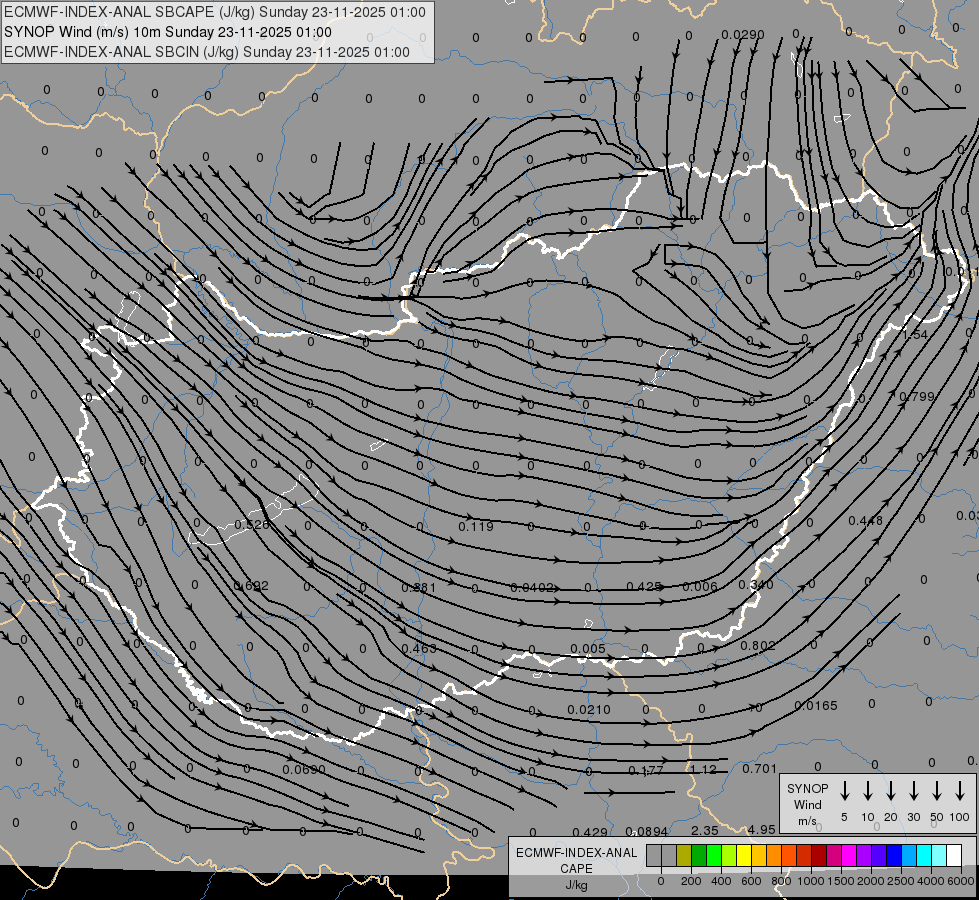
Task: Pick the pure blue CAPE legend swatch
Action: [x=893, y=855]
